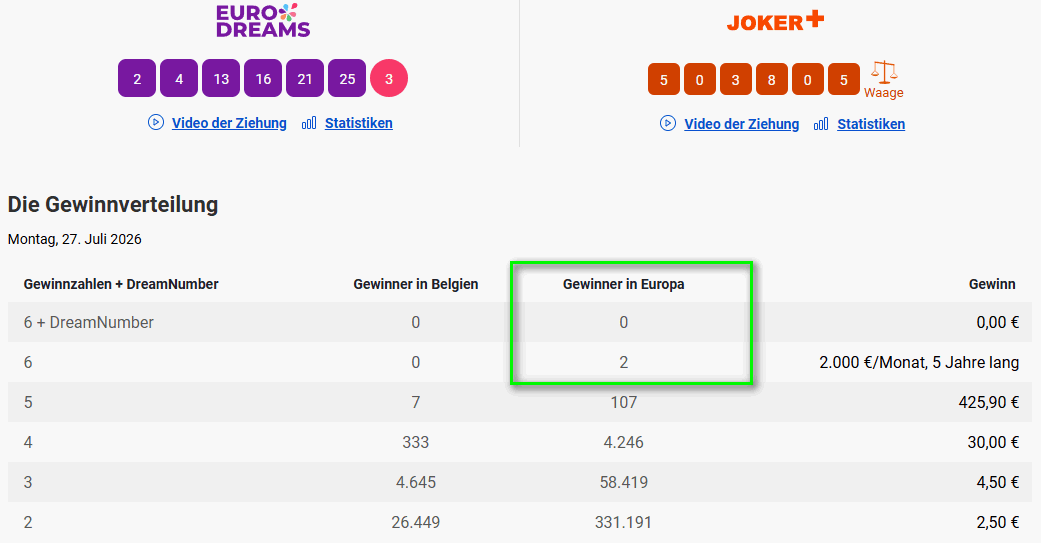Click the EuroDreams statistics bar chart icon
The height and width of the screenshot is (543, 1041).
[309, 123]
